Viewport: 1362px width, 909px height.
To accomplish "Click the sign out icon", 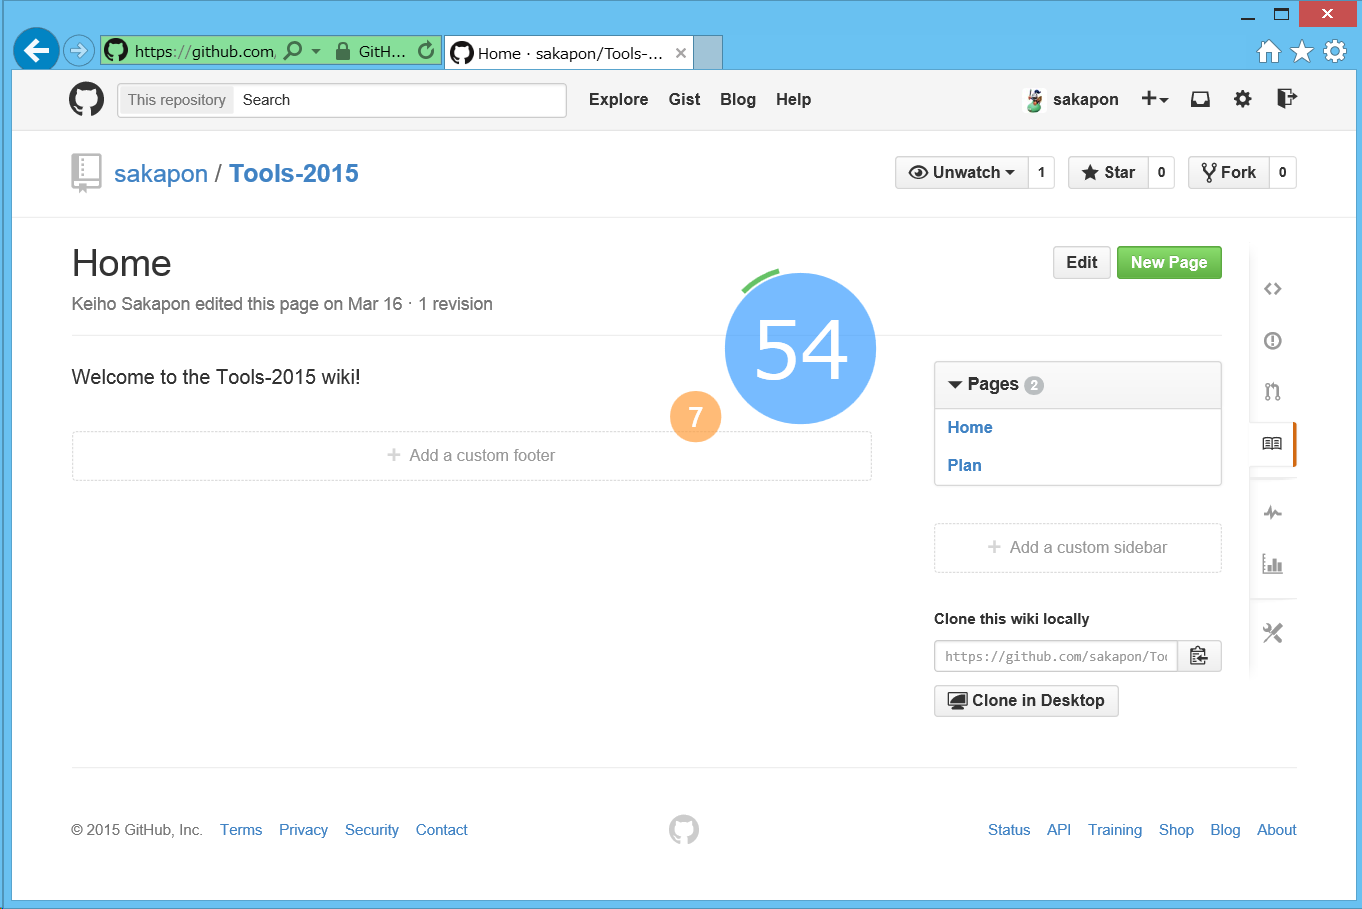I will point(1287,97).
